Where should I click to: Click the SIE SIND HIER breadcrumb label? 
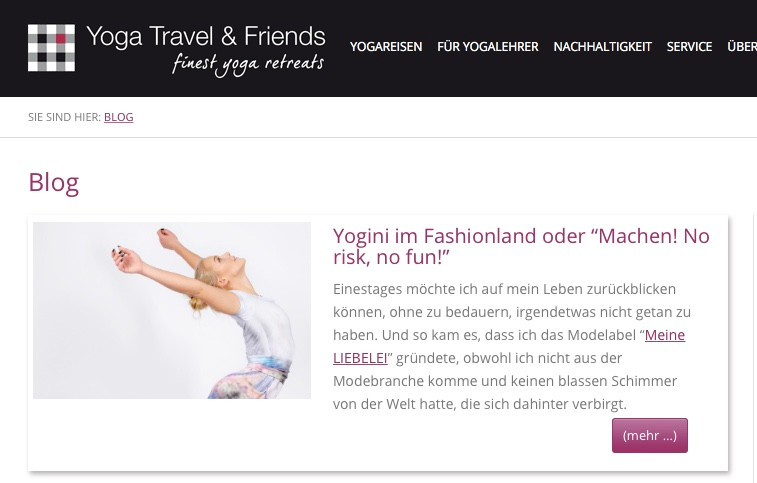pos(64,117)
